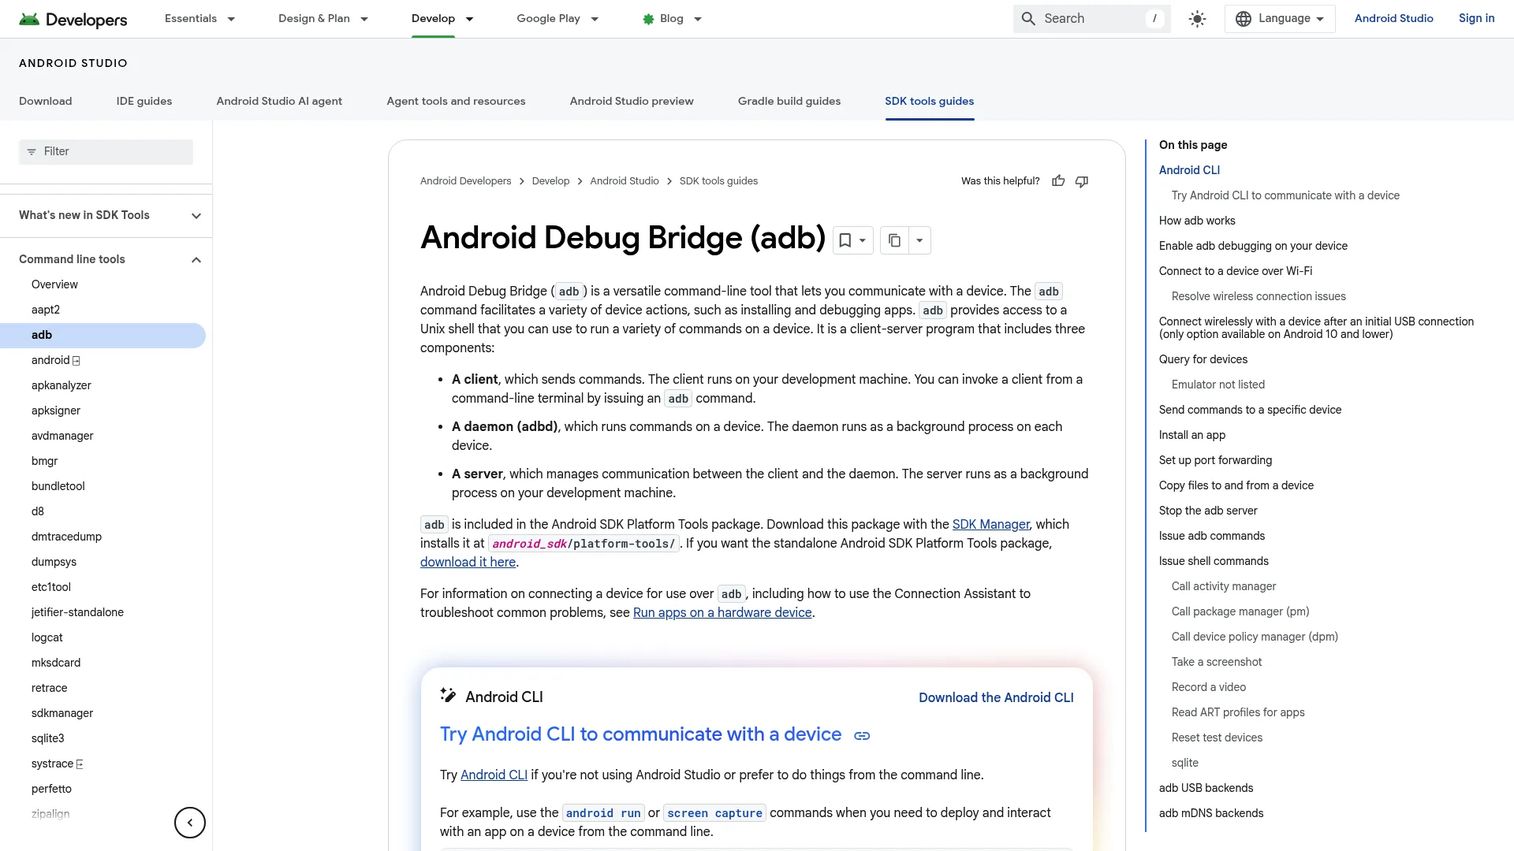Click the sparkle icon beside Android CLI
Image resolution: width=1514 pixels, height=851 pixels.
pyautogui.click(x=448, y=696)
